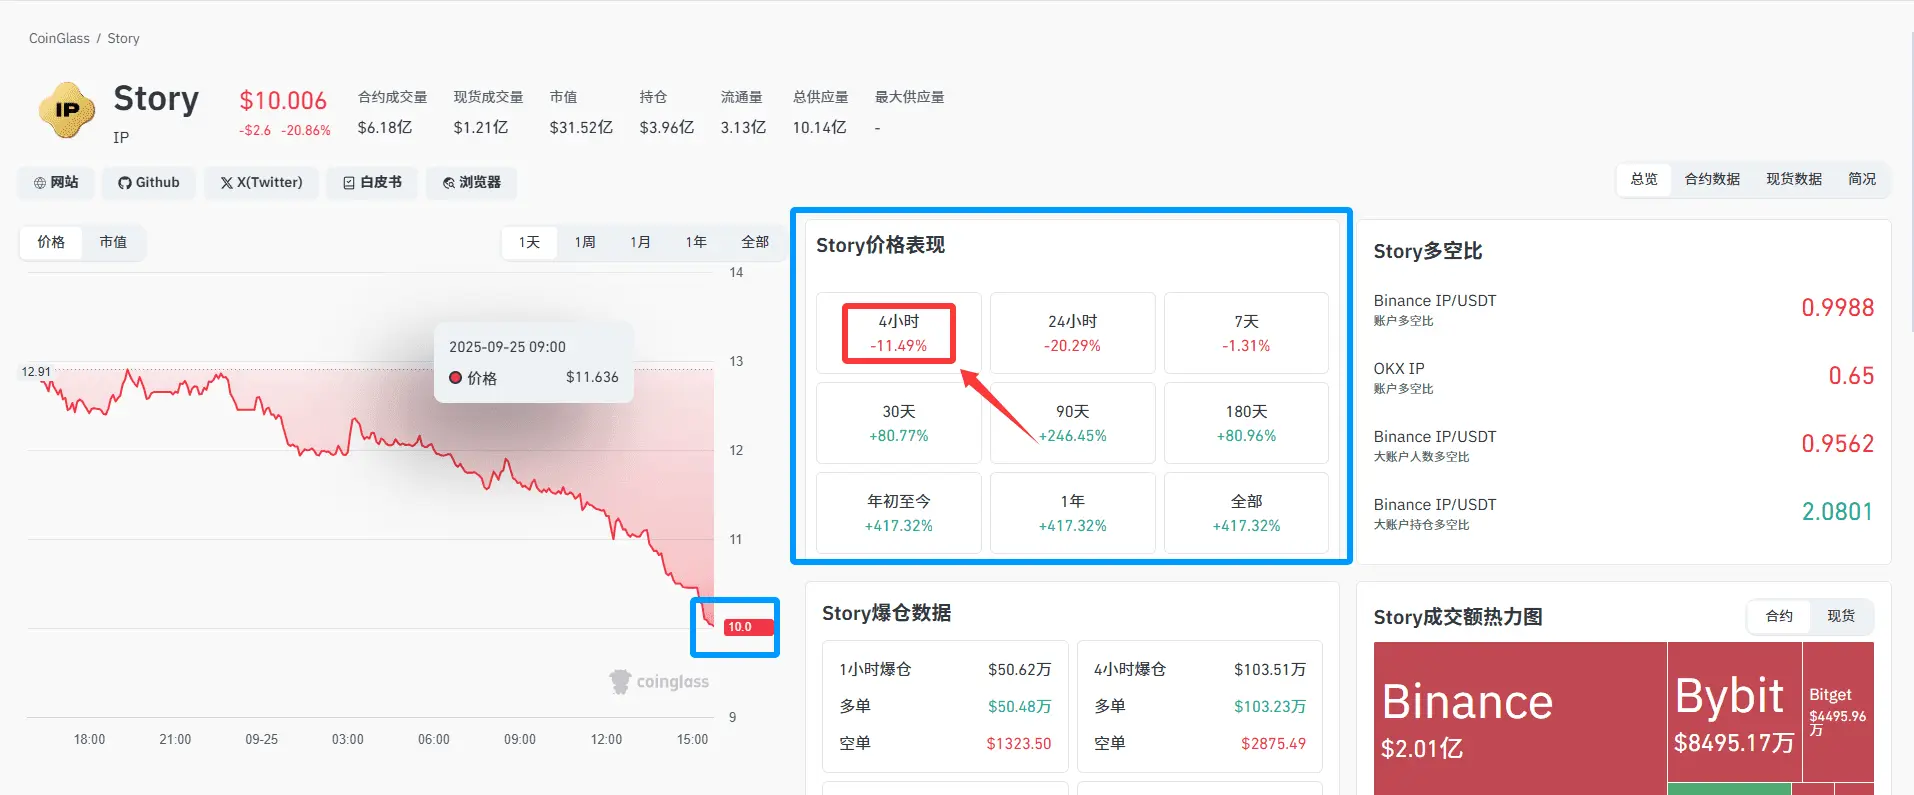Click the 4小时爆仓 total $103.51万
The image size is (1914, 795).
[1269, 669]
